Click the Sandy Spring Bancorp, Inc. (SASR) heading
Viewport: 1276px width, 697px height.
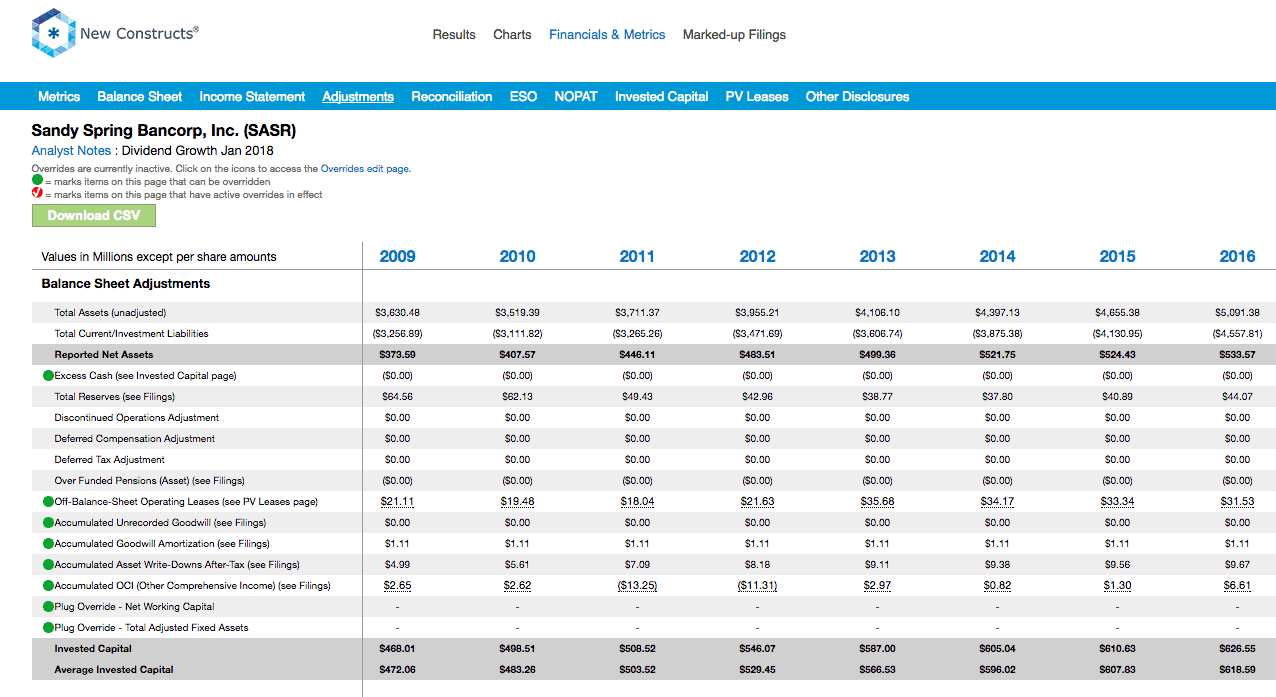pyautogui.click(x=164, y=131)
